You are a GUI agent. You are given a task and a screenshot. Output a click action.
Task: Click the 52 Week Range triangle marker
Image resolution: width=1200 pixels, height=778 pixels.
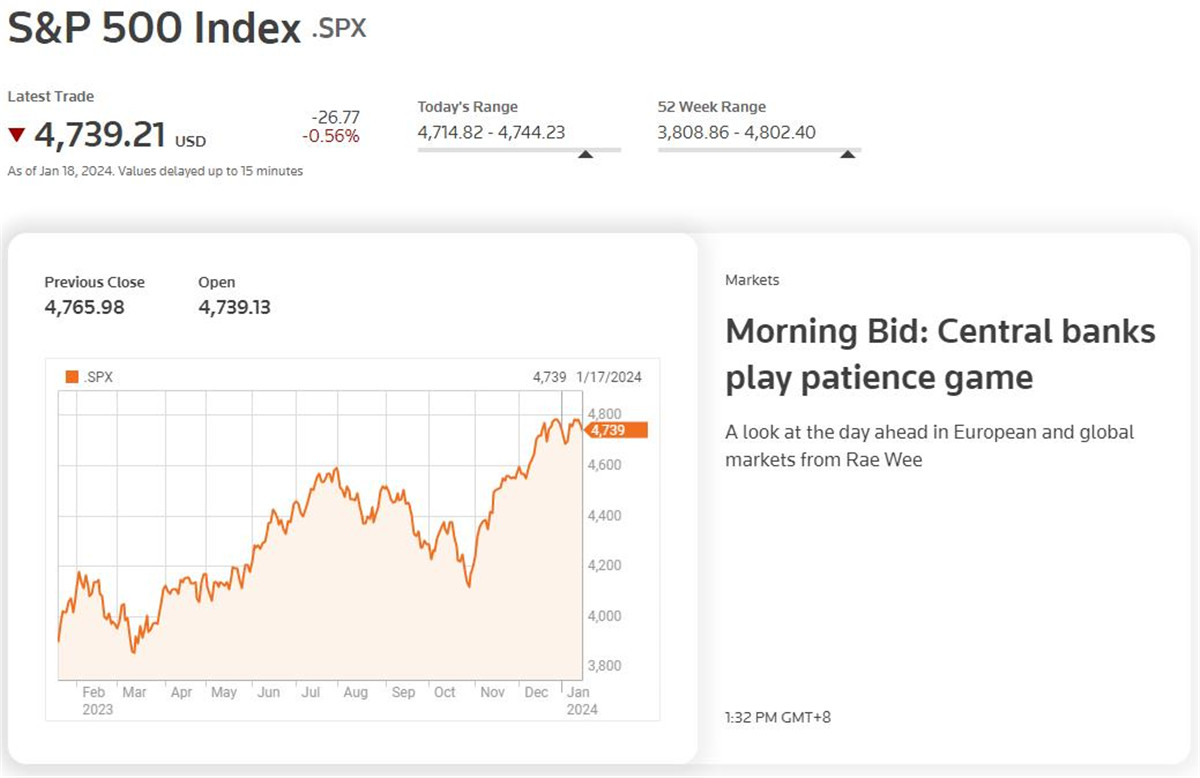pyautogui.click(x=848, y=154)
